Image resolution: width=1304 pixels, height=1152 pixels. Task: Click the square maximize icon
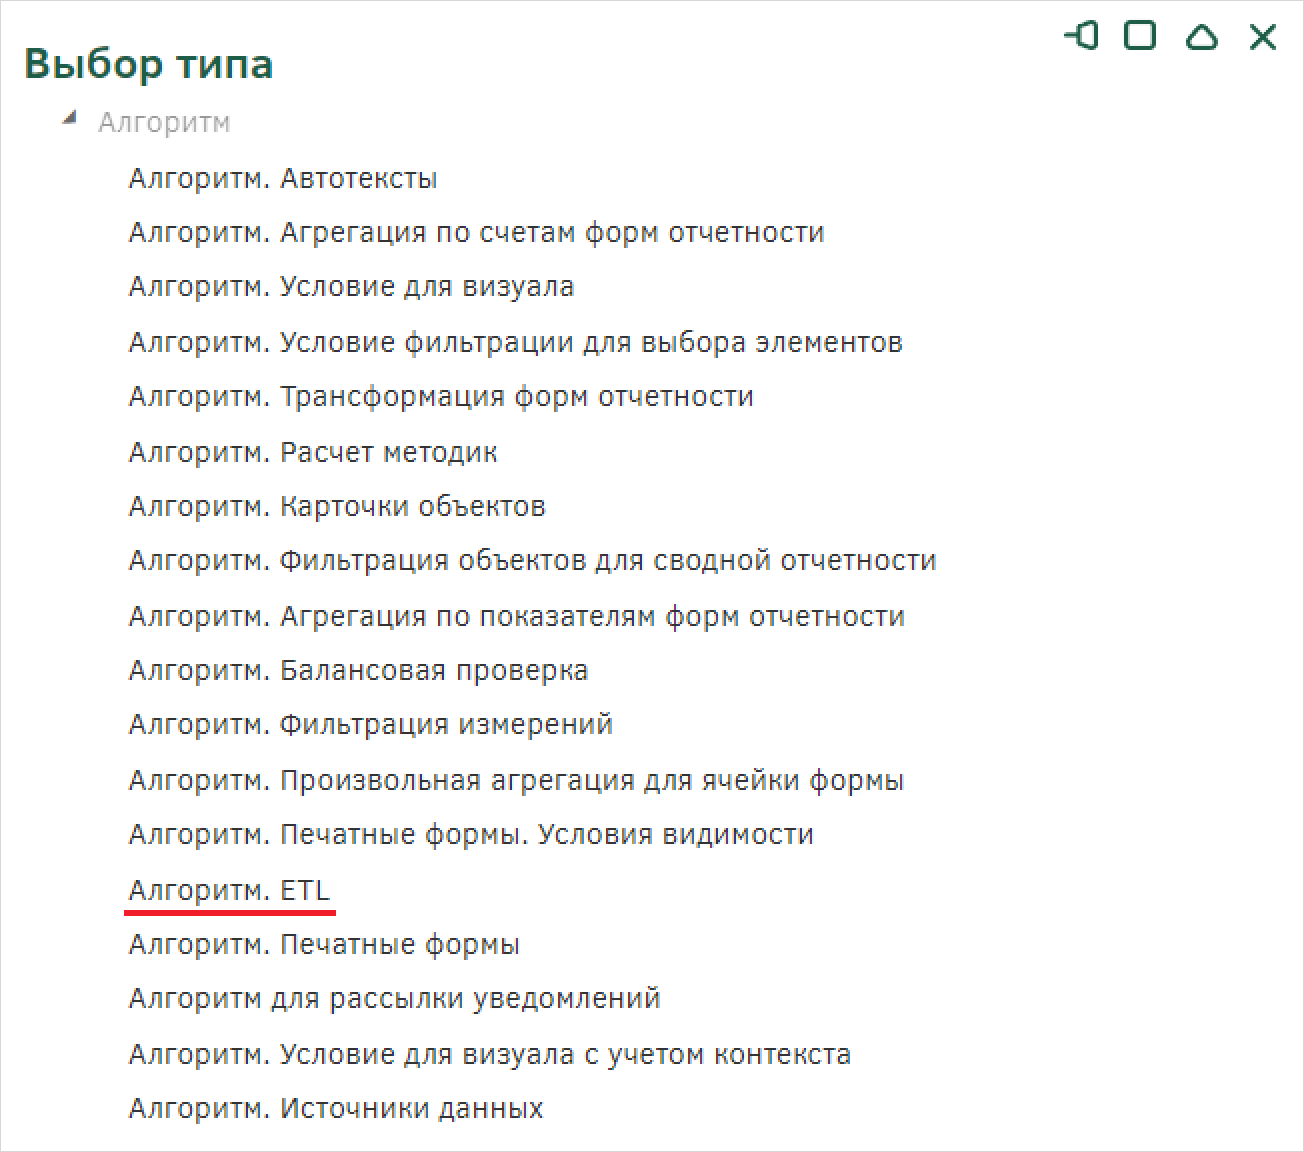coord(1140,36)
